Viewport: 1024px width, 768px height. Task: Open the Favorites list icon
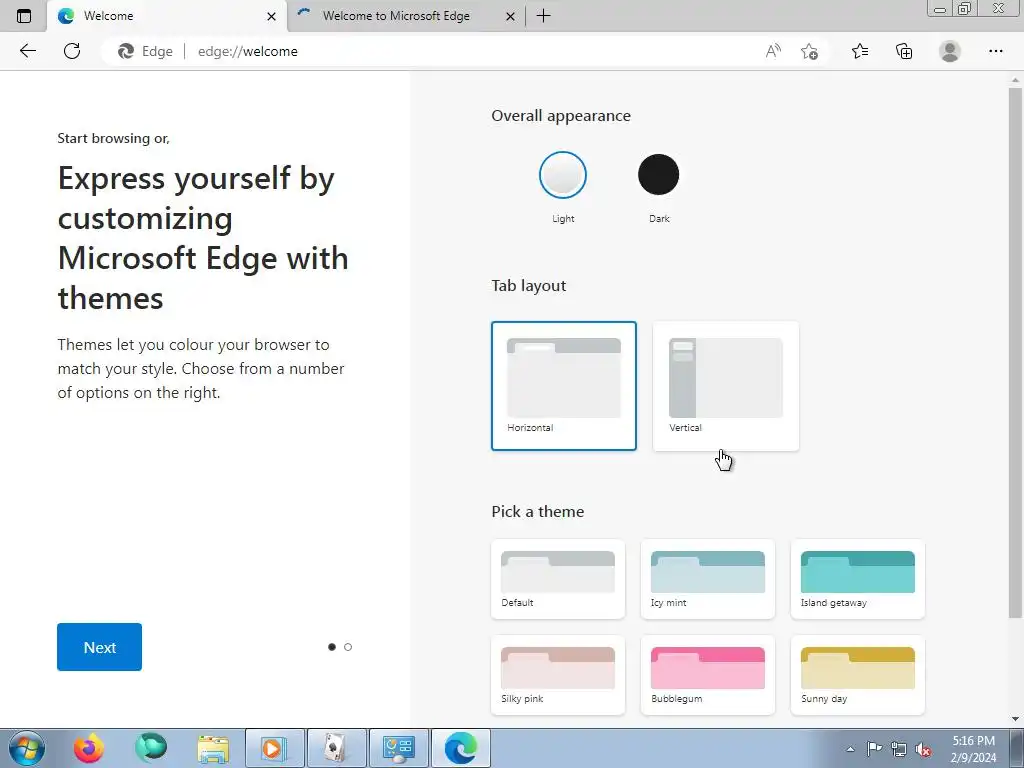860,51
